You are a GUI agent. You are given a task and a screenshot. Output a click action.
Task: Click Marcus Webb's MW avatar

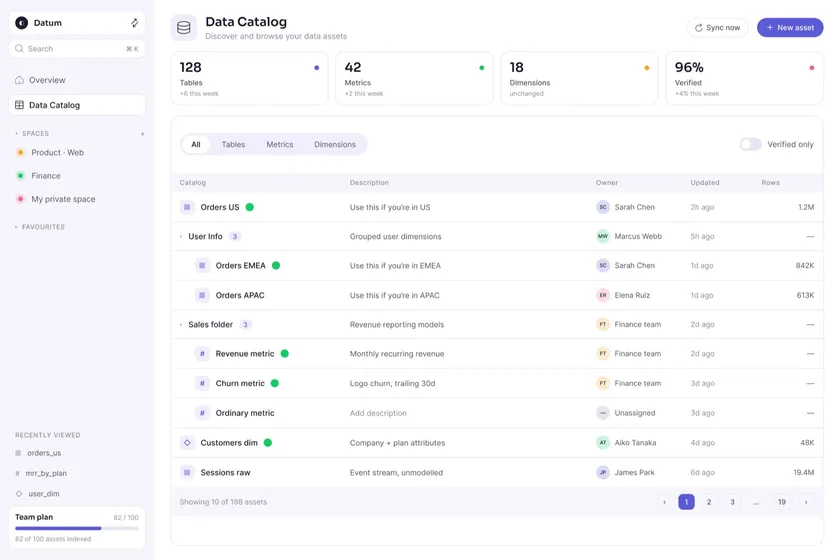click(x=603, y=236)
